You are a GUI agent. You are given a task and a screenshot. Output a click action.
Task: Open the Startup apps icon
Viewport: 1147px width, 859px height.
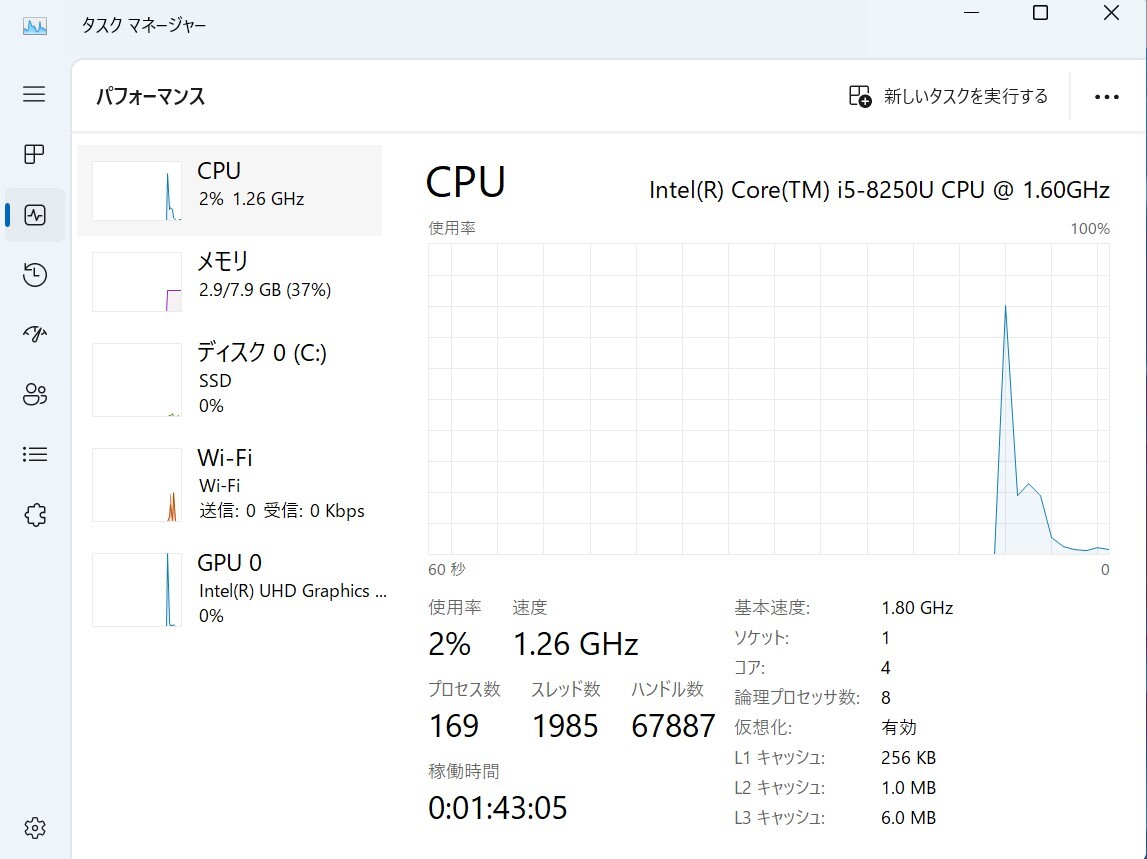pos(34,334)
